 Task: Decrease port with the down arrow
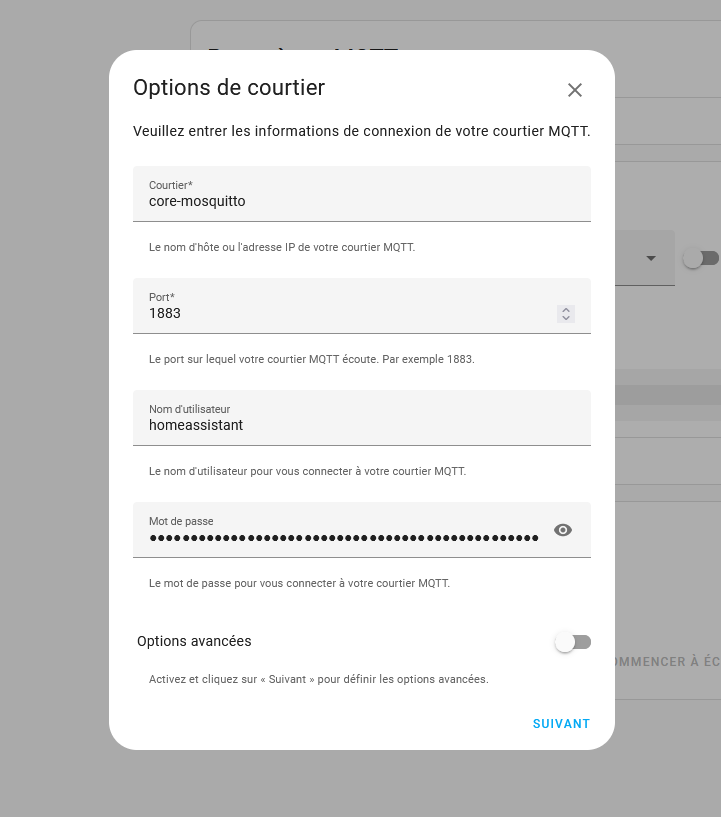pos(566,318)
